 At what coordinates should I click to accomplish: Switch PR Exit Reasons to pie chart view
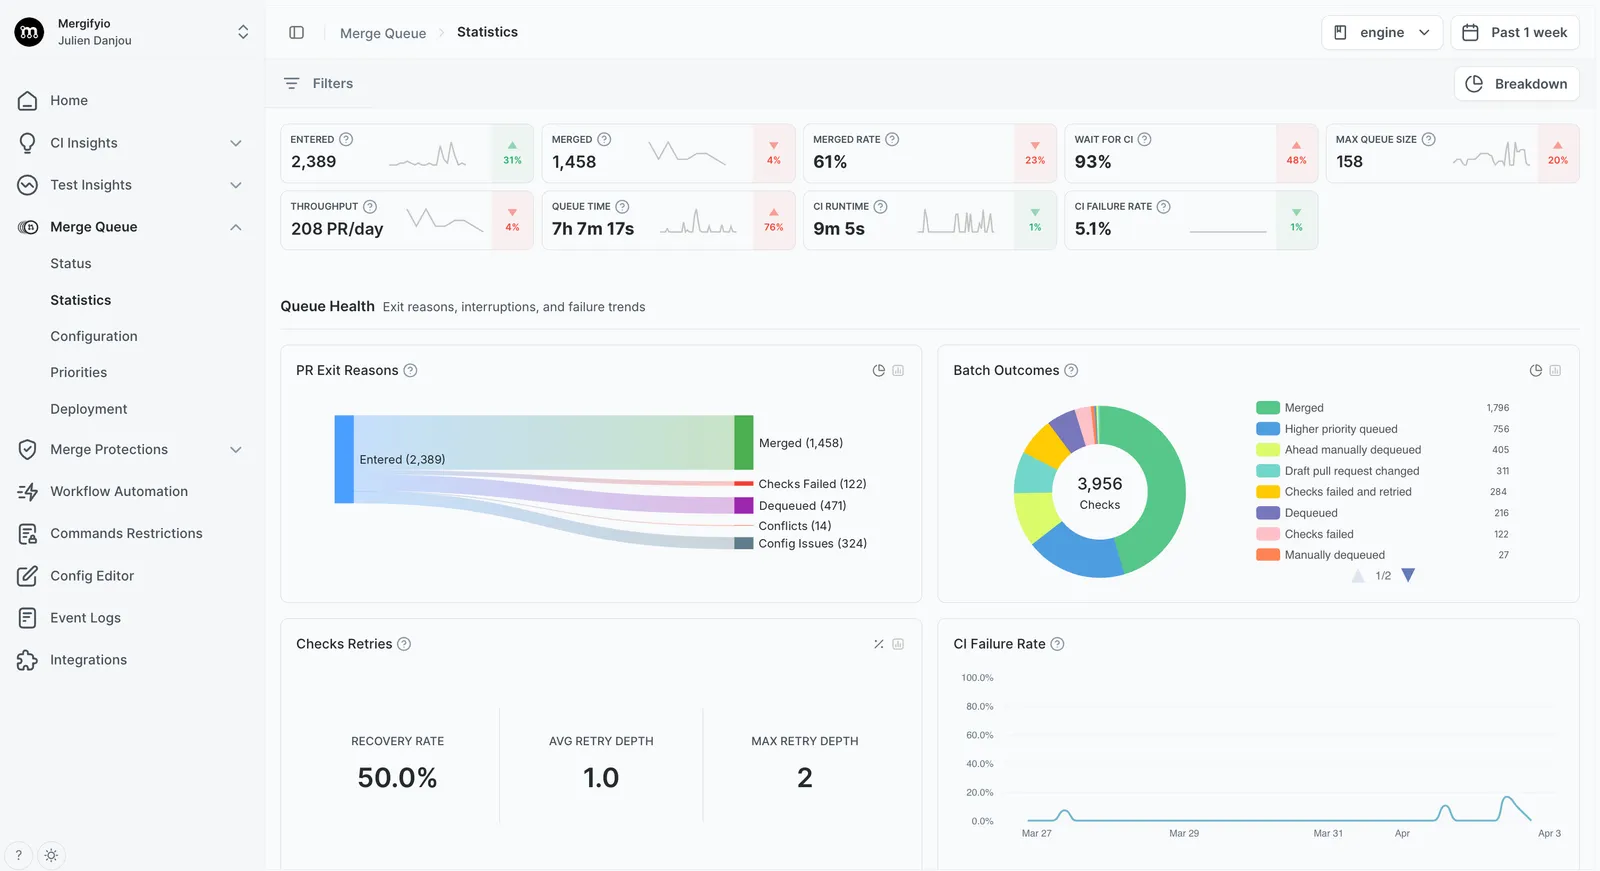879,370
